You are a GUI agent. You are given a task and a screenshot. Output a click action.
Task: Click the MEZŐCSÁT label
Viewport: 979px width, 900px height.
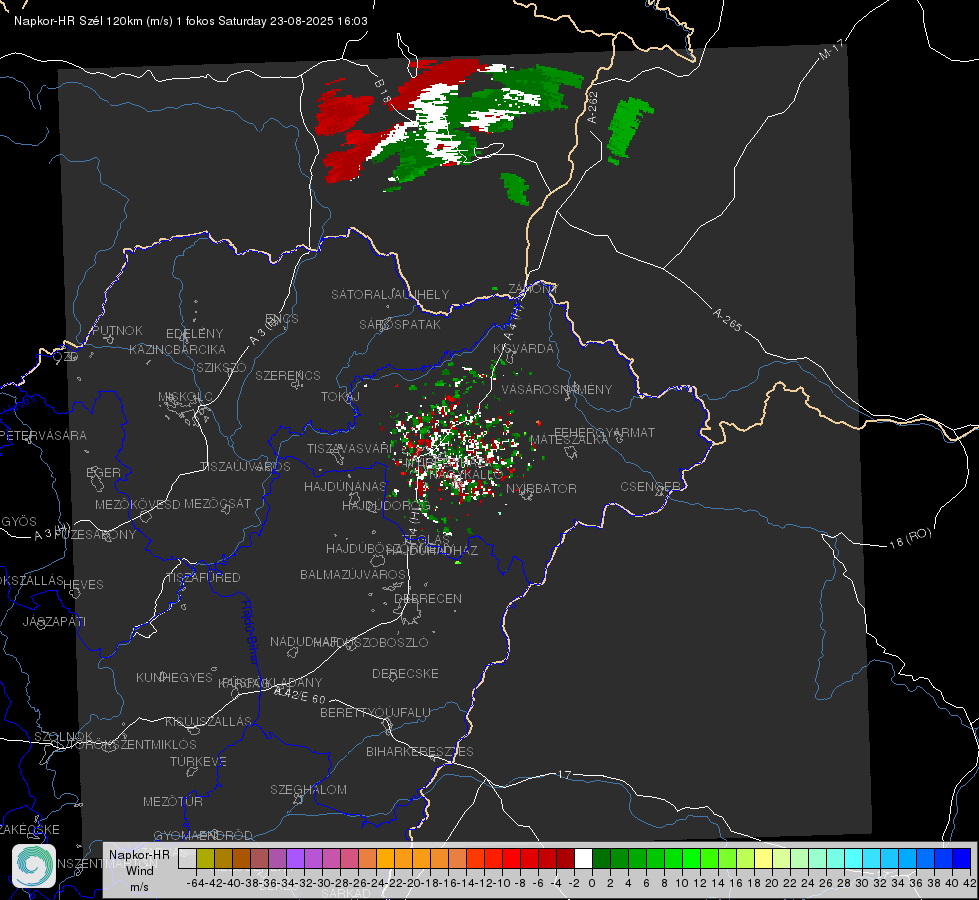pyautogui.click(x=217, y=503)
